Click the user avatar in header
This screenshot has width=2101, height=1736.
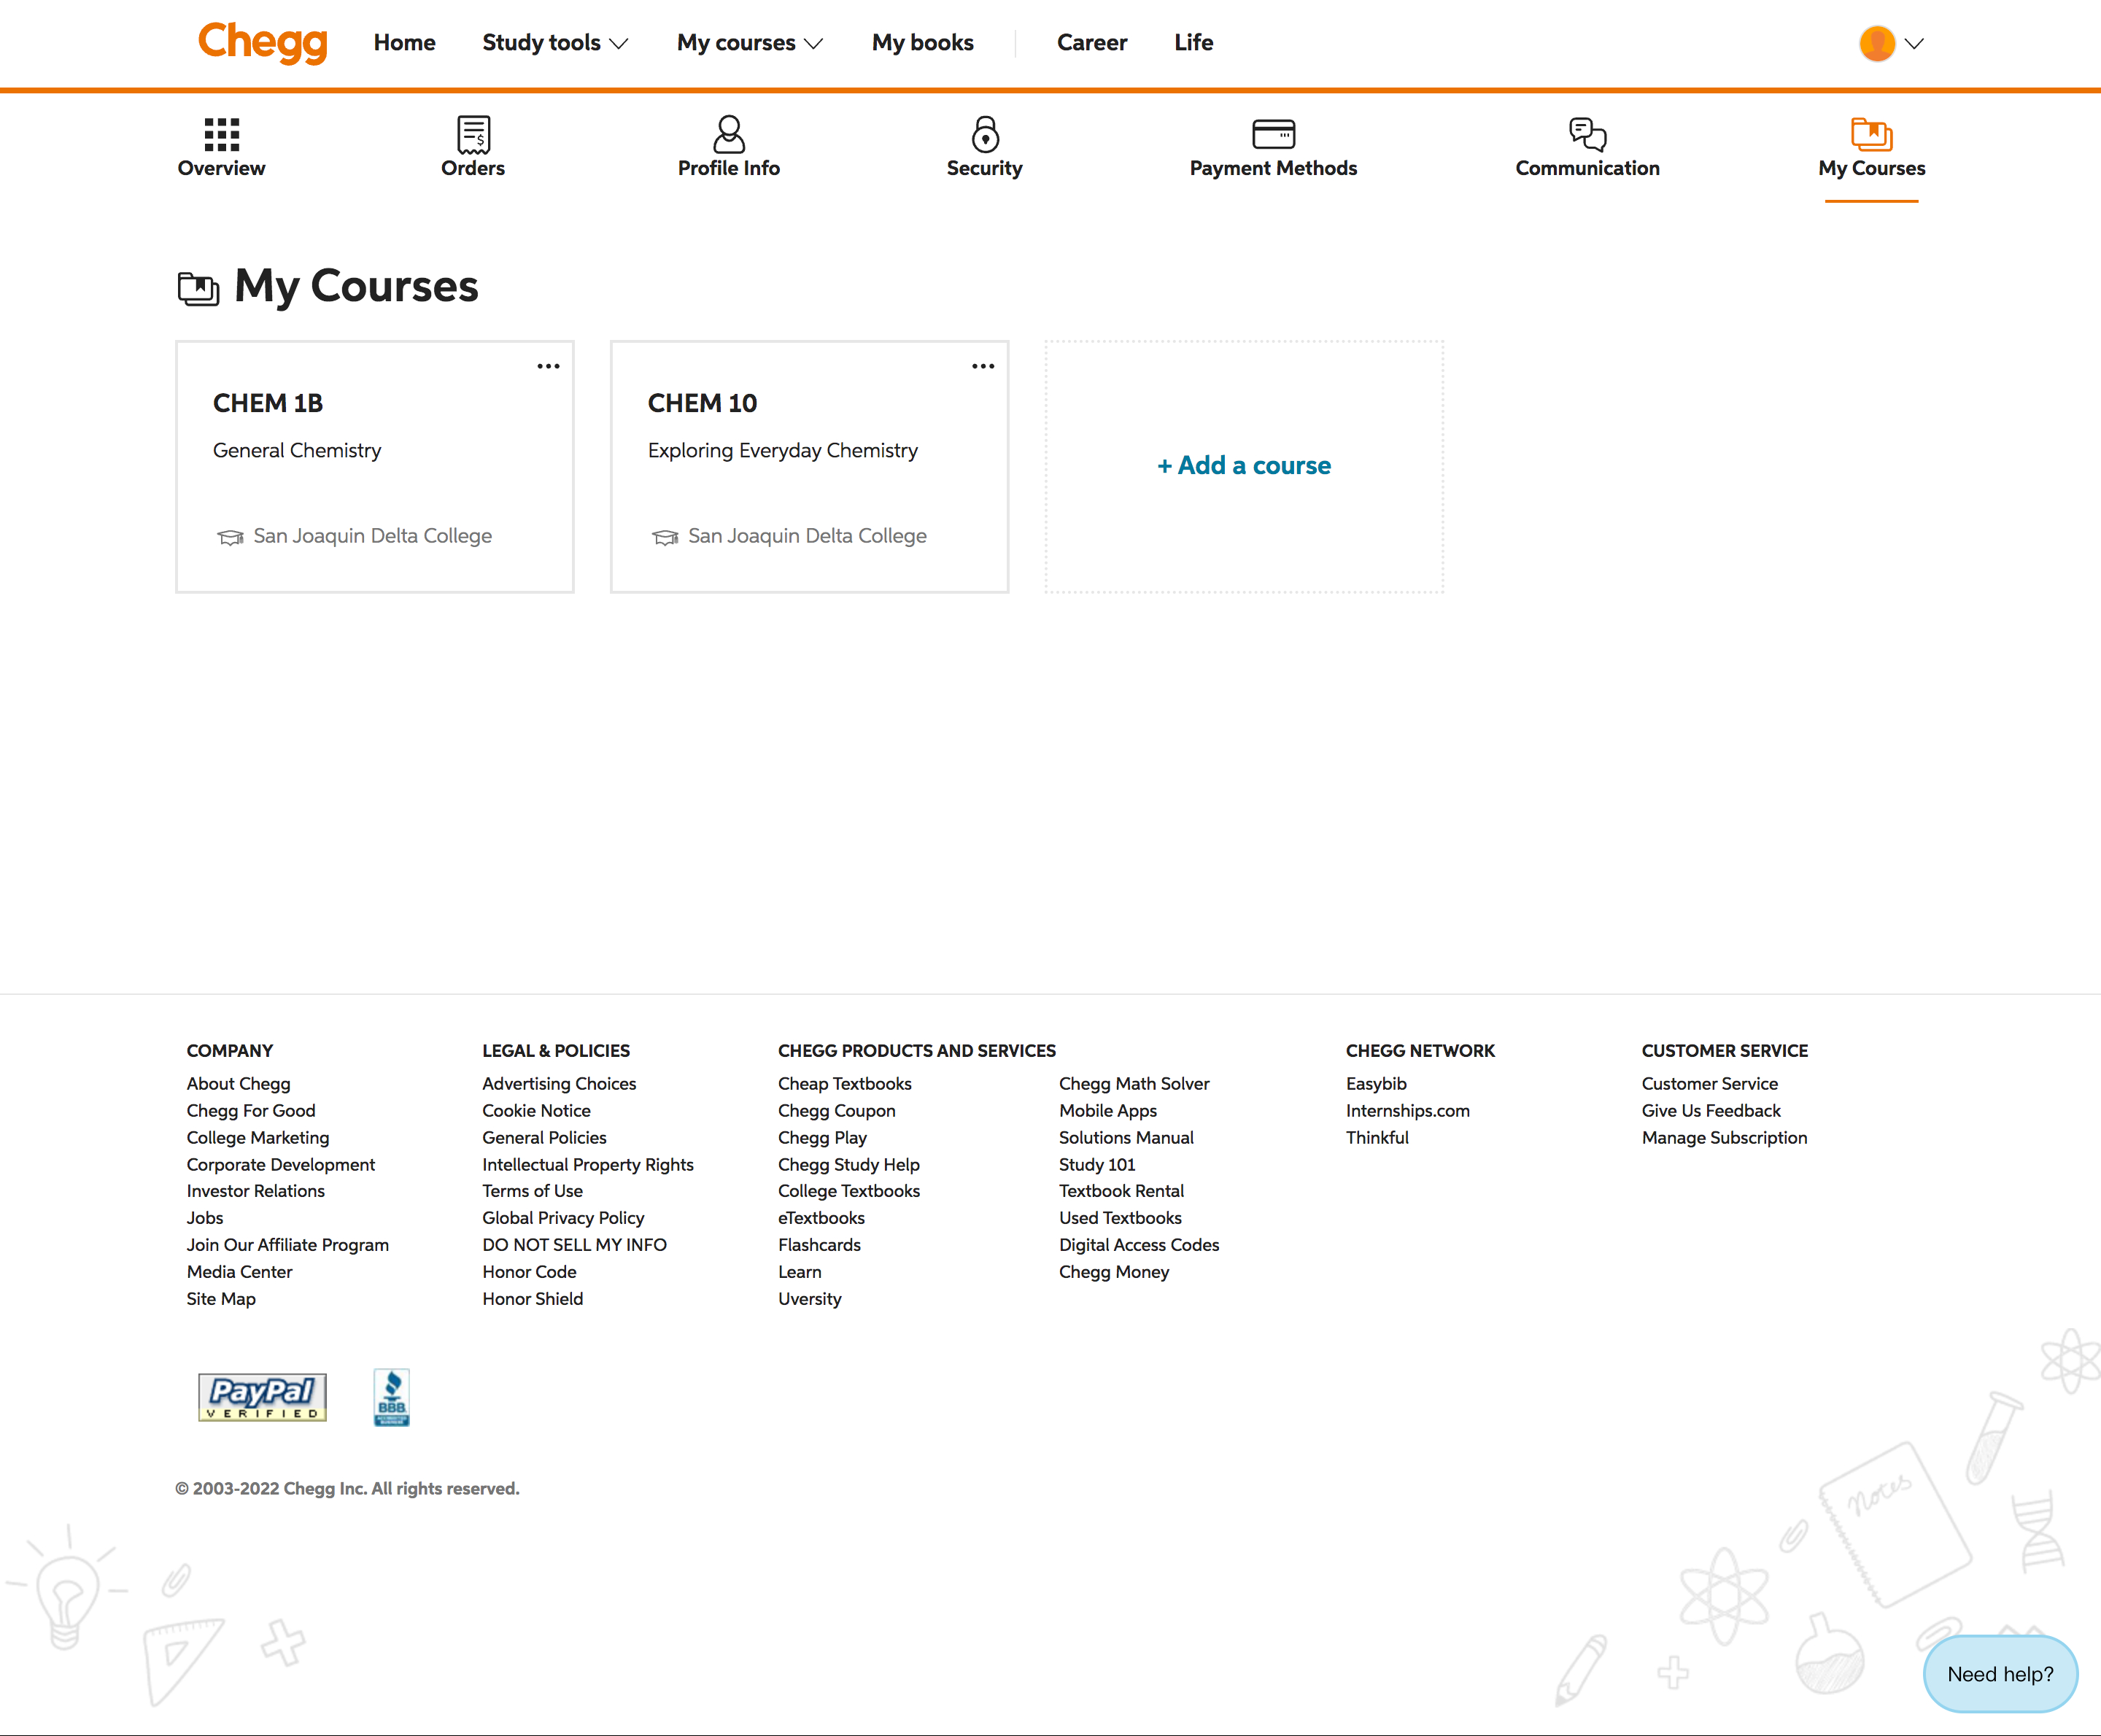1877,43
